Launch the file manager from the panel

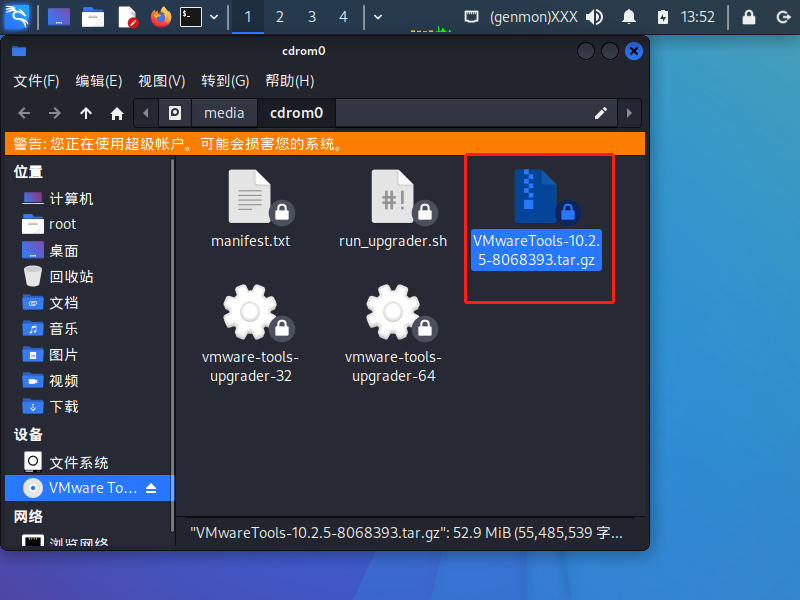click(93, 17)
